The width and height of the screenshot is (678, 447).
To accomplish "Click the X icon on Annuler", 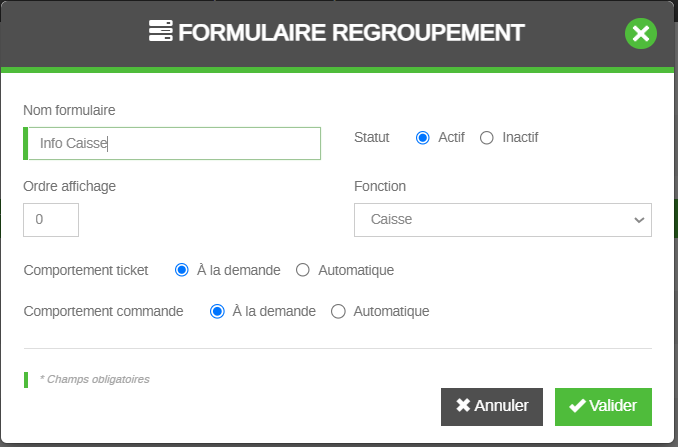I will pos(463,406).
